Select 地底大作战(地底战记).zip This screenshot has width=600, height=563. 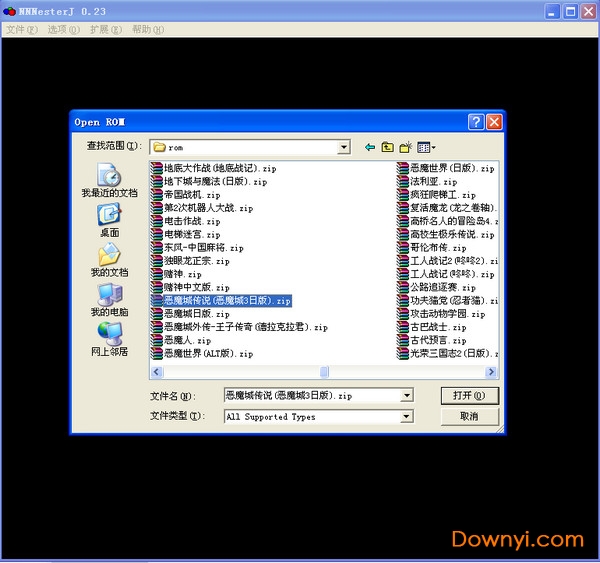pos(214,168)
